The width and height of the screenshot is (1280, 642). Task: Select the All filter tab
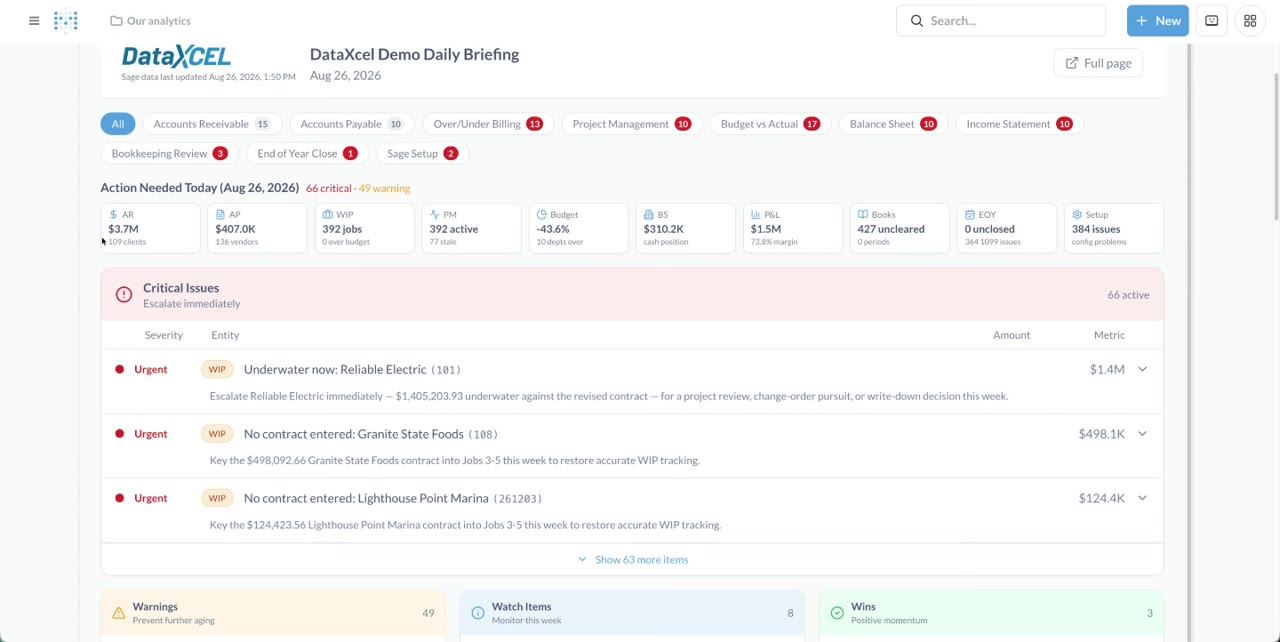pyautogui.click(x=118, y=124)
